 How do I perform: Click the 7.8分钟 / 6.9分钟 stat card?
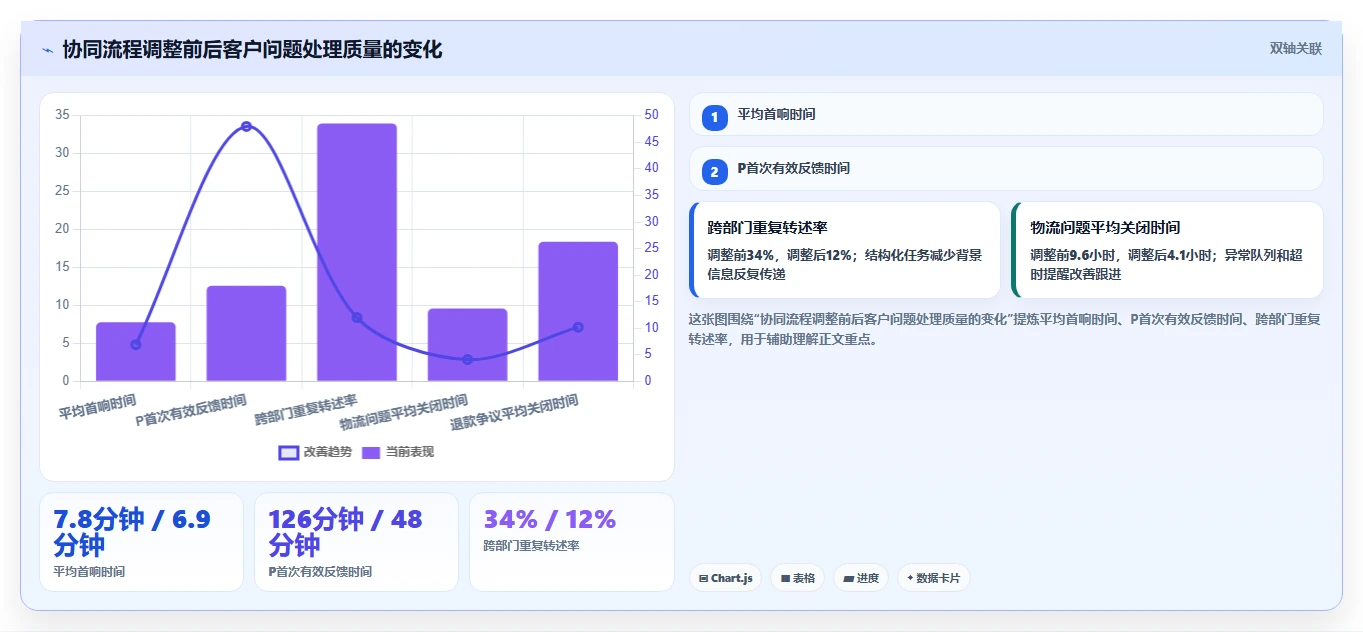pyautogui.click(x=141, y=542)
